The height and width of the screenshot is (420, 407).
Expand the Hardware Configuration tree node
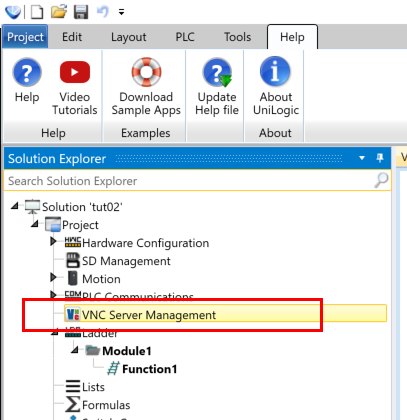53,241
